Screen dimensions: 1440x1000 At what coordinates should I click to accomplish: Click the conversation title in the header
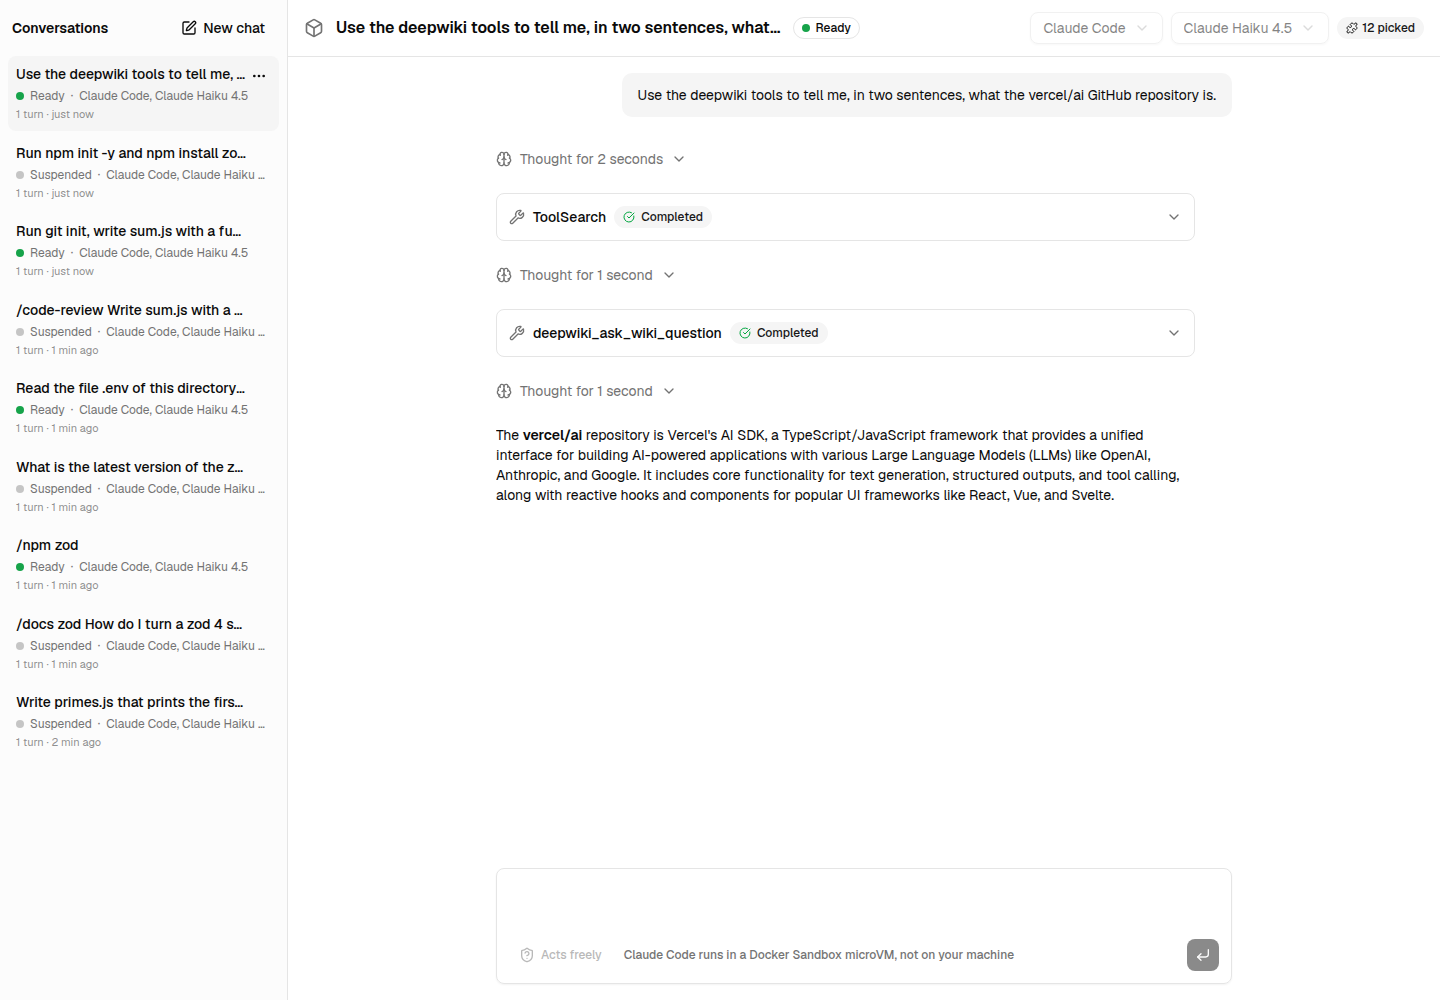coord(558,28)
